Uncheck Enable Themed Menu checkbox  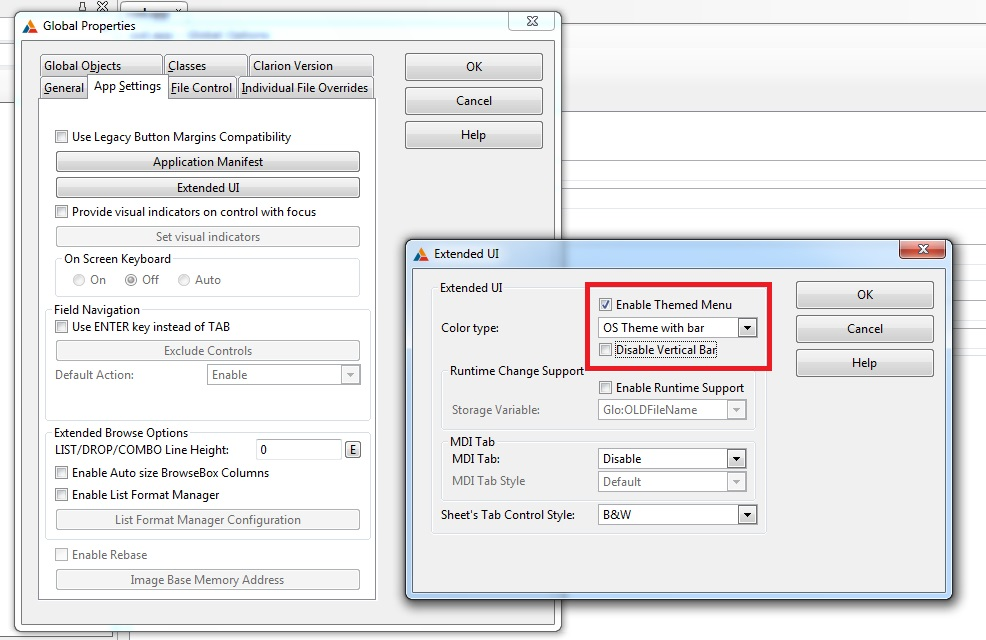(605, 305)
